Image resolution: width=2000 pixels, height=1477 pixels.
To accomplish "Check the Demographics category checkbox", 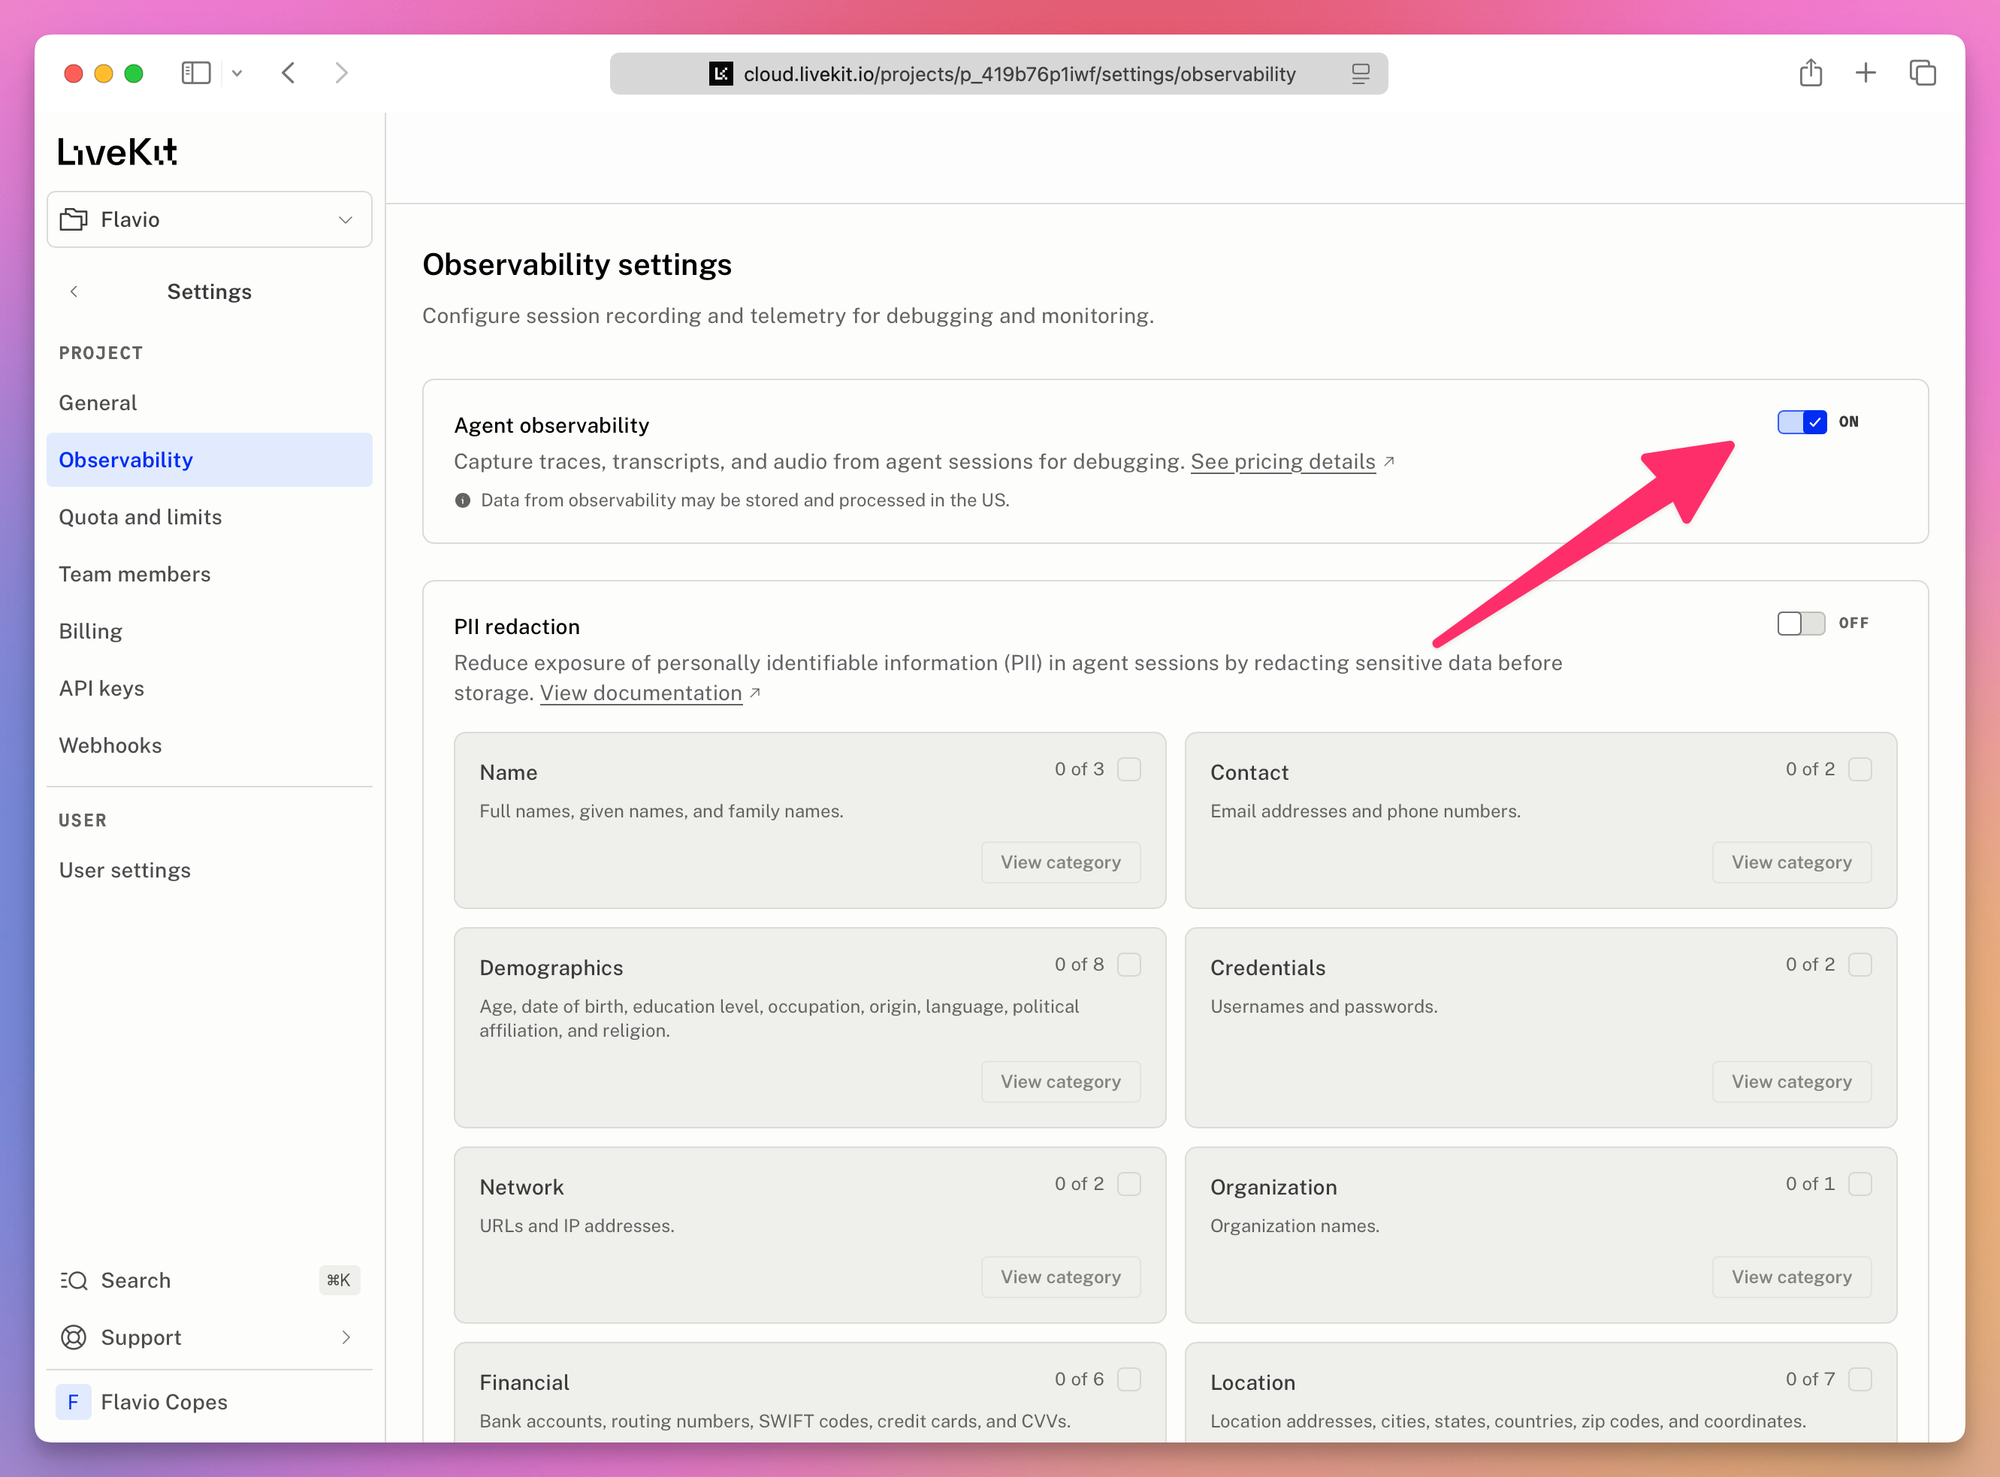I will point(1129,964).
